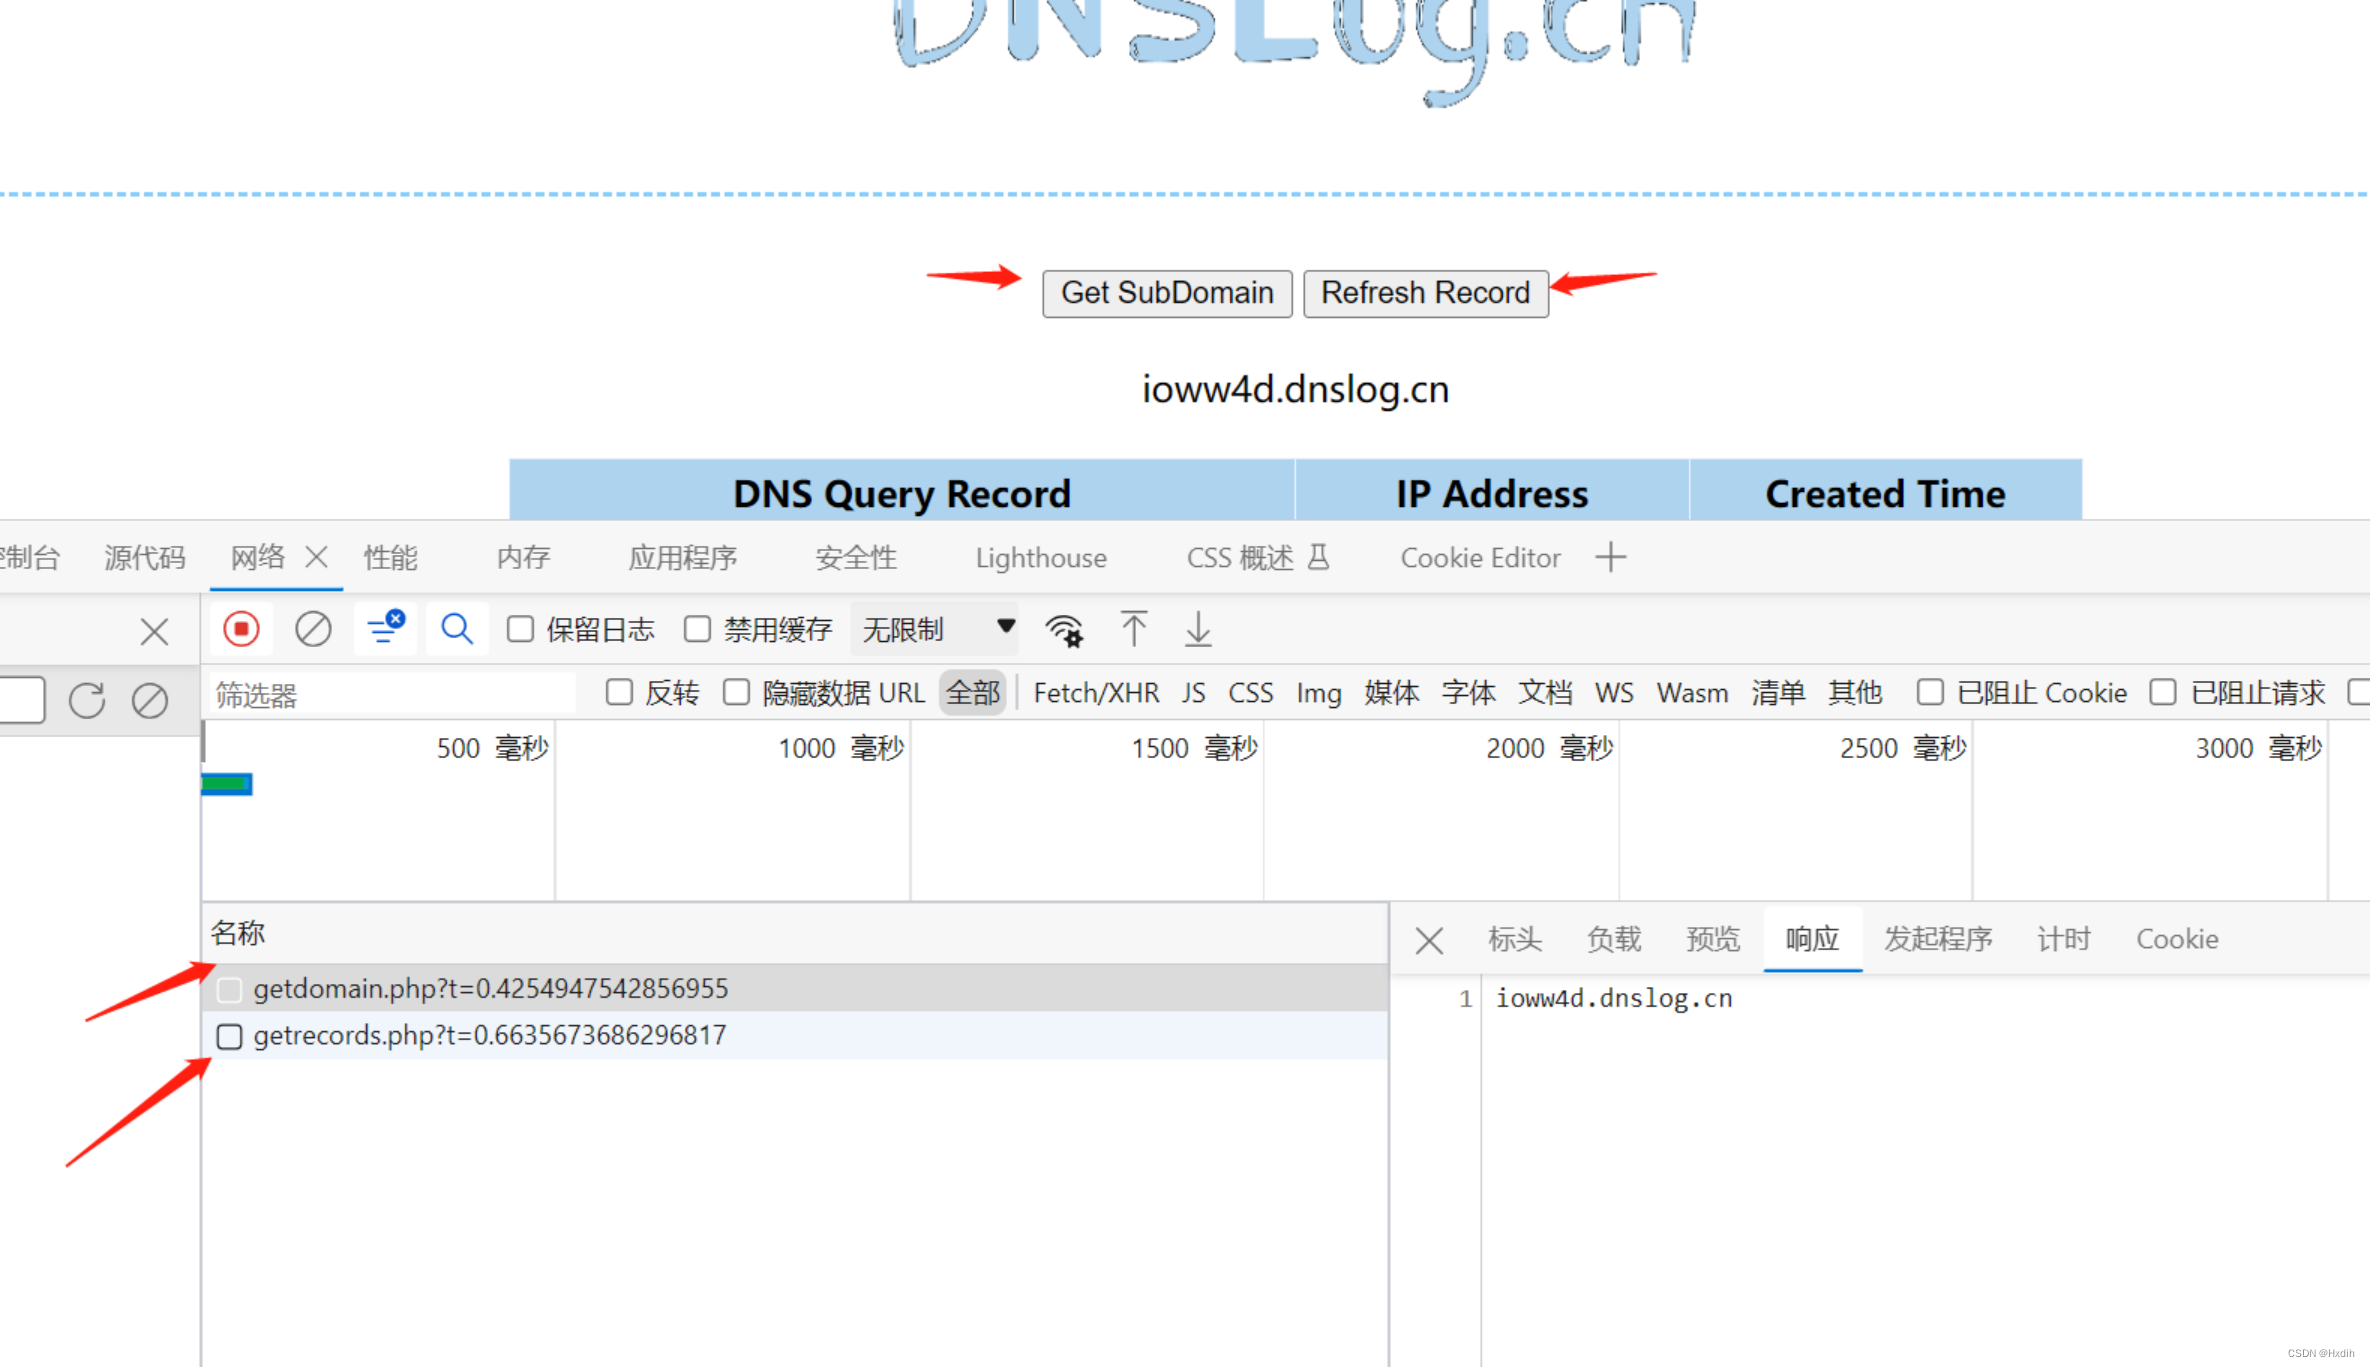Image resolution: width=2370 pixels, height=1367 pixels.
Task: Click the Get SubDomain button
Action: pos(1166,293)
